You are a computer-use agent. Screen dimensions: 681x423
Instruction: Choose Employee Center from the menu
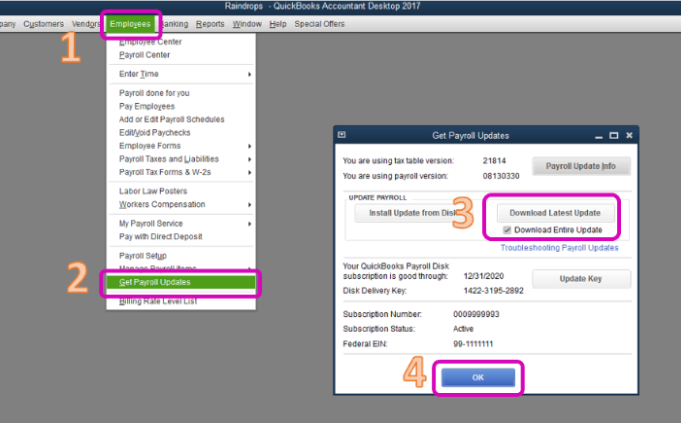click(x=150, y=42)
